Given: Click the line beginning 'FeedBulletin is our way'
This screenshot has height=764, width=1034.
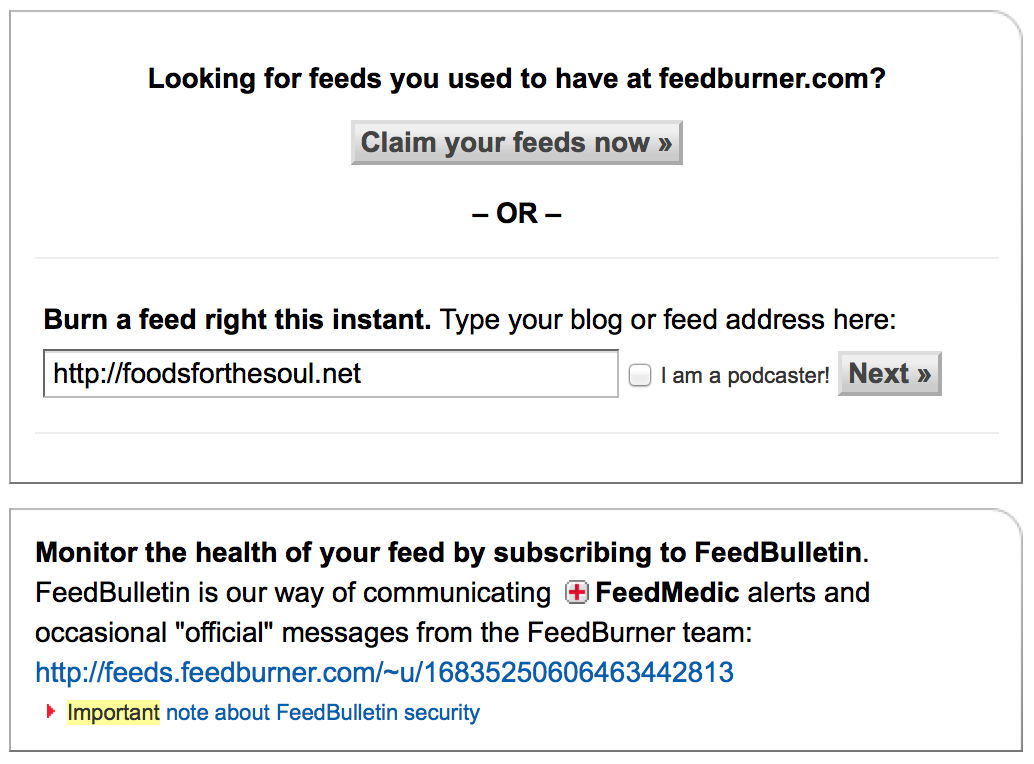Looking at the screenshot, I should pos(452,593).
